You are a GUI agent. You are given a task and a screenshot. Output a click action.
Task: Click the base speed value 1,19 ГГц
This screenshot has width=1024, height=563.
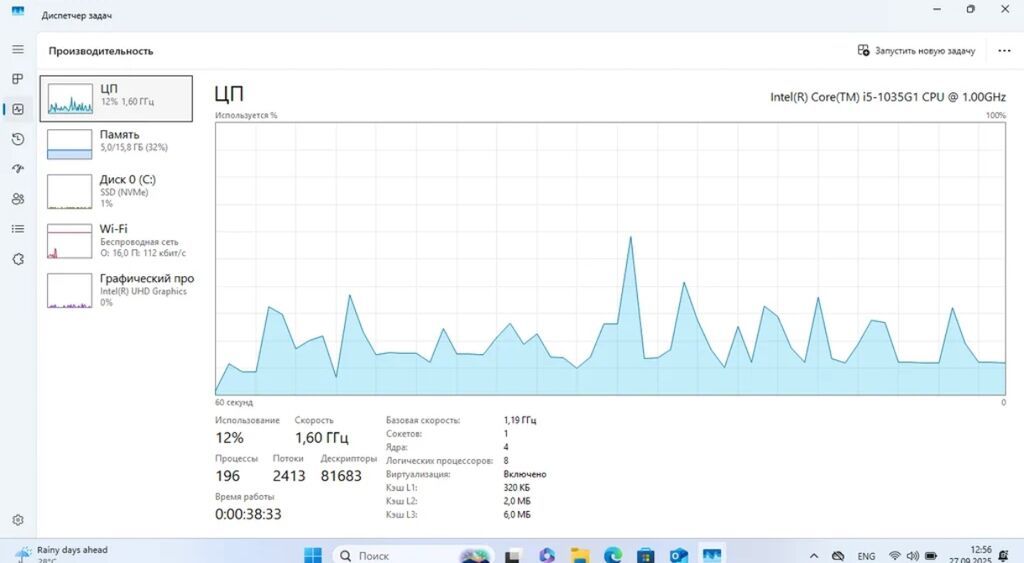tap(520, 420)
